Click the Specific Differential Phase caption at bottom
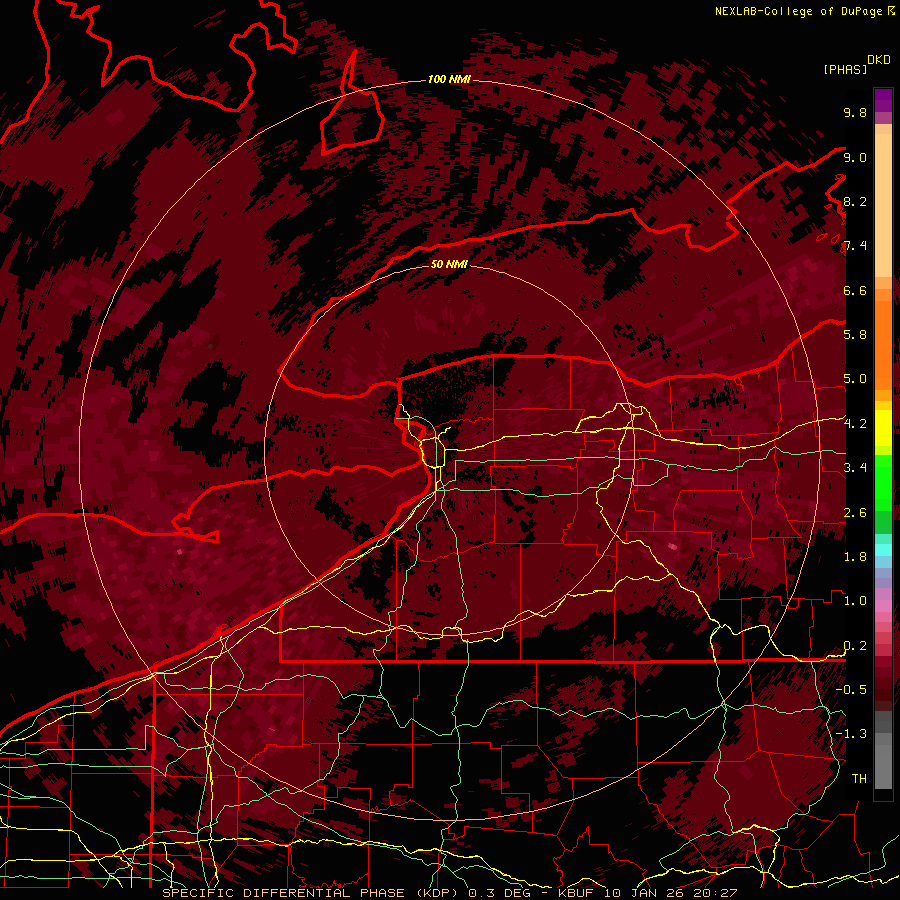 pyautogui.click(x=449, y=893)
